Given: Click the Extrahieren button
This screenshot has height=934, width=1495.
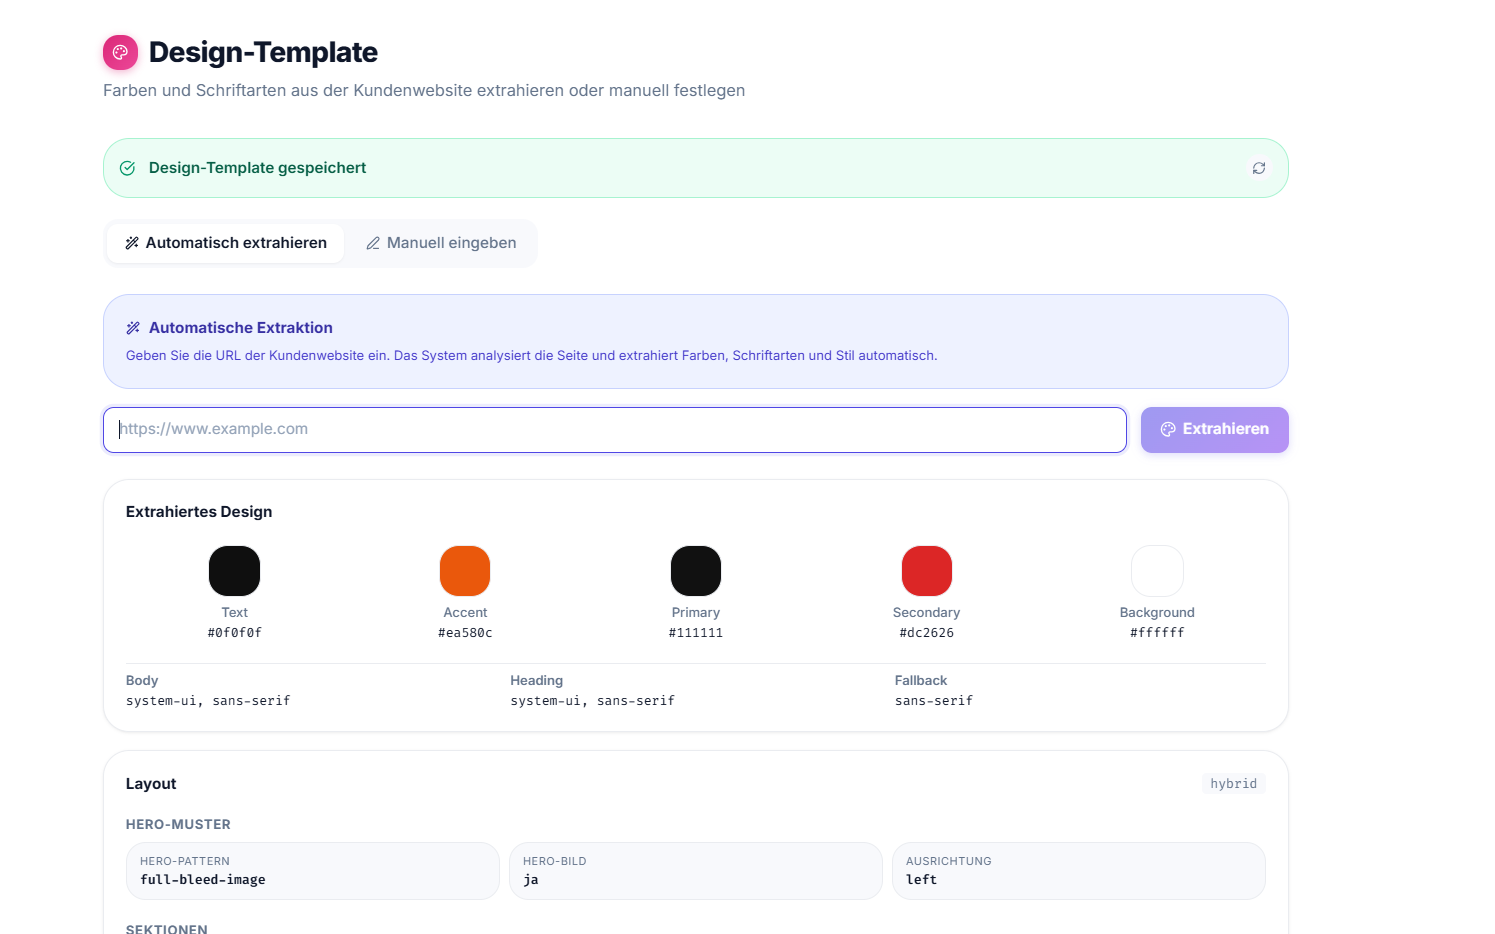Looking at the screenshot, I should click(1214, 429).
